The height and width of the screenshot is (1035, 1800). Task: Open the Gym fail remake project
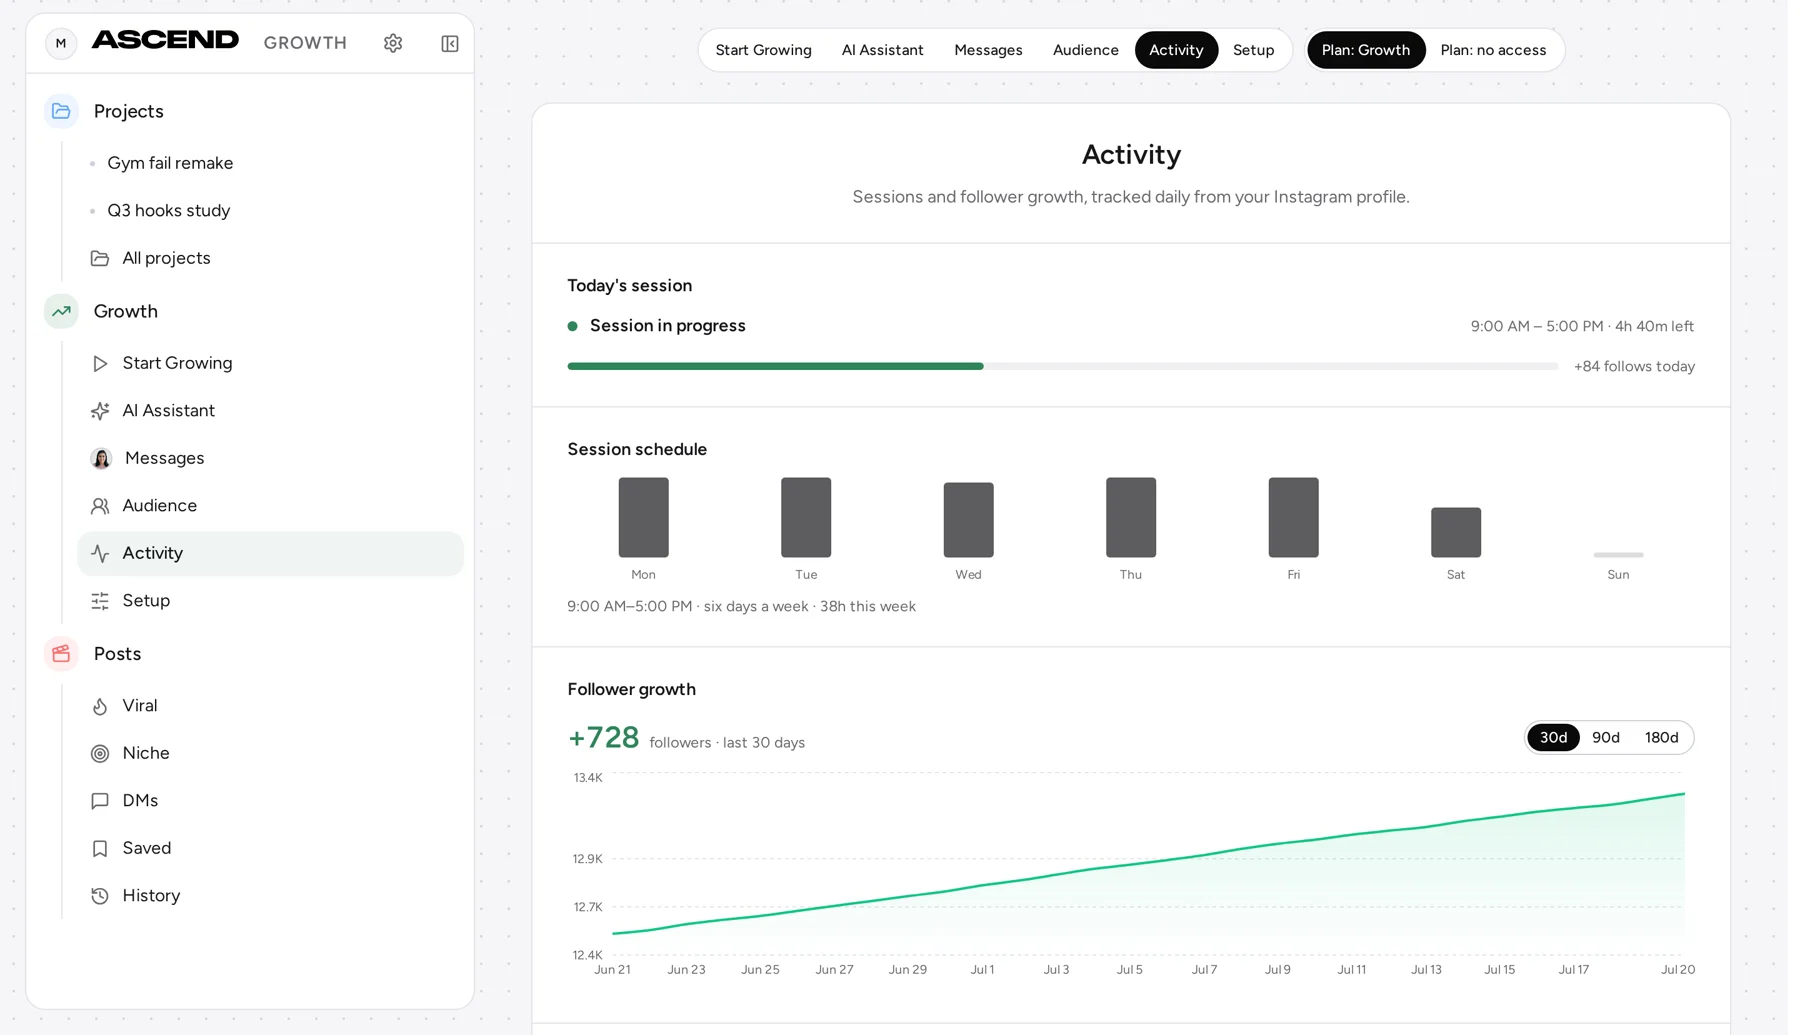coord(170,163)
